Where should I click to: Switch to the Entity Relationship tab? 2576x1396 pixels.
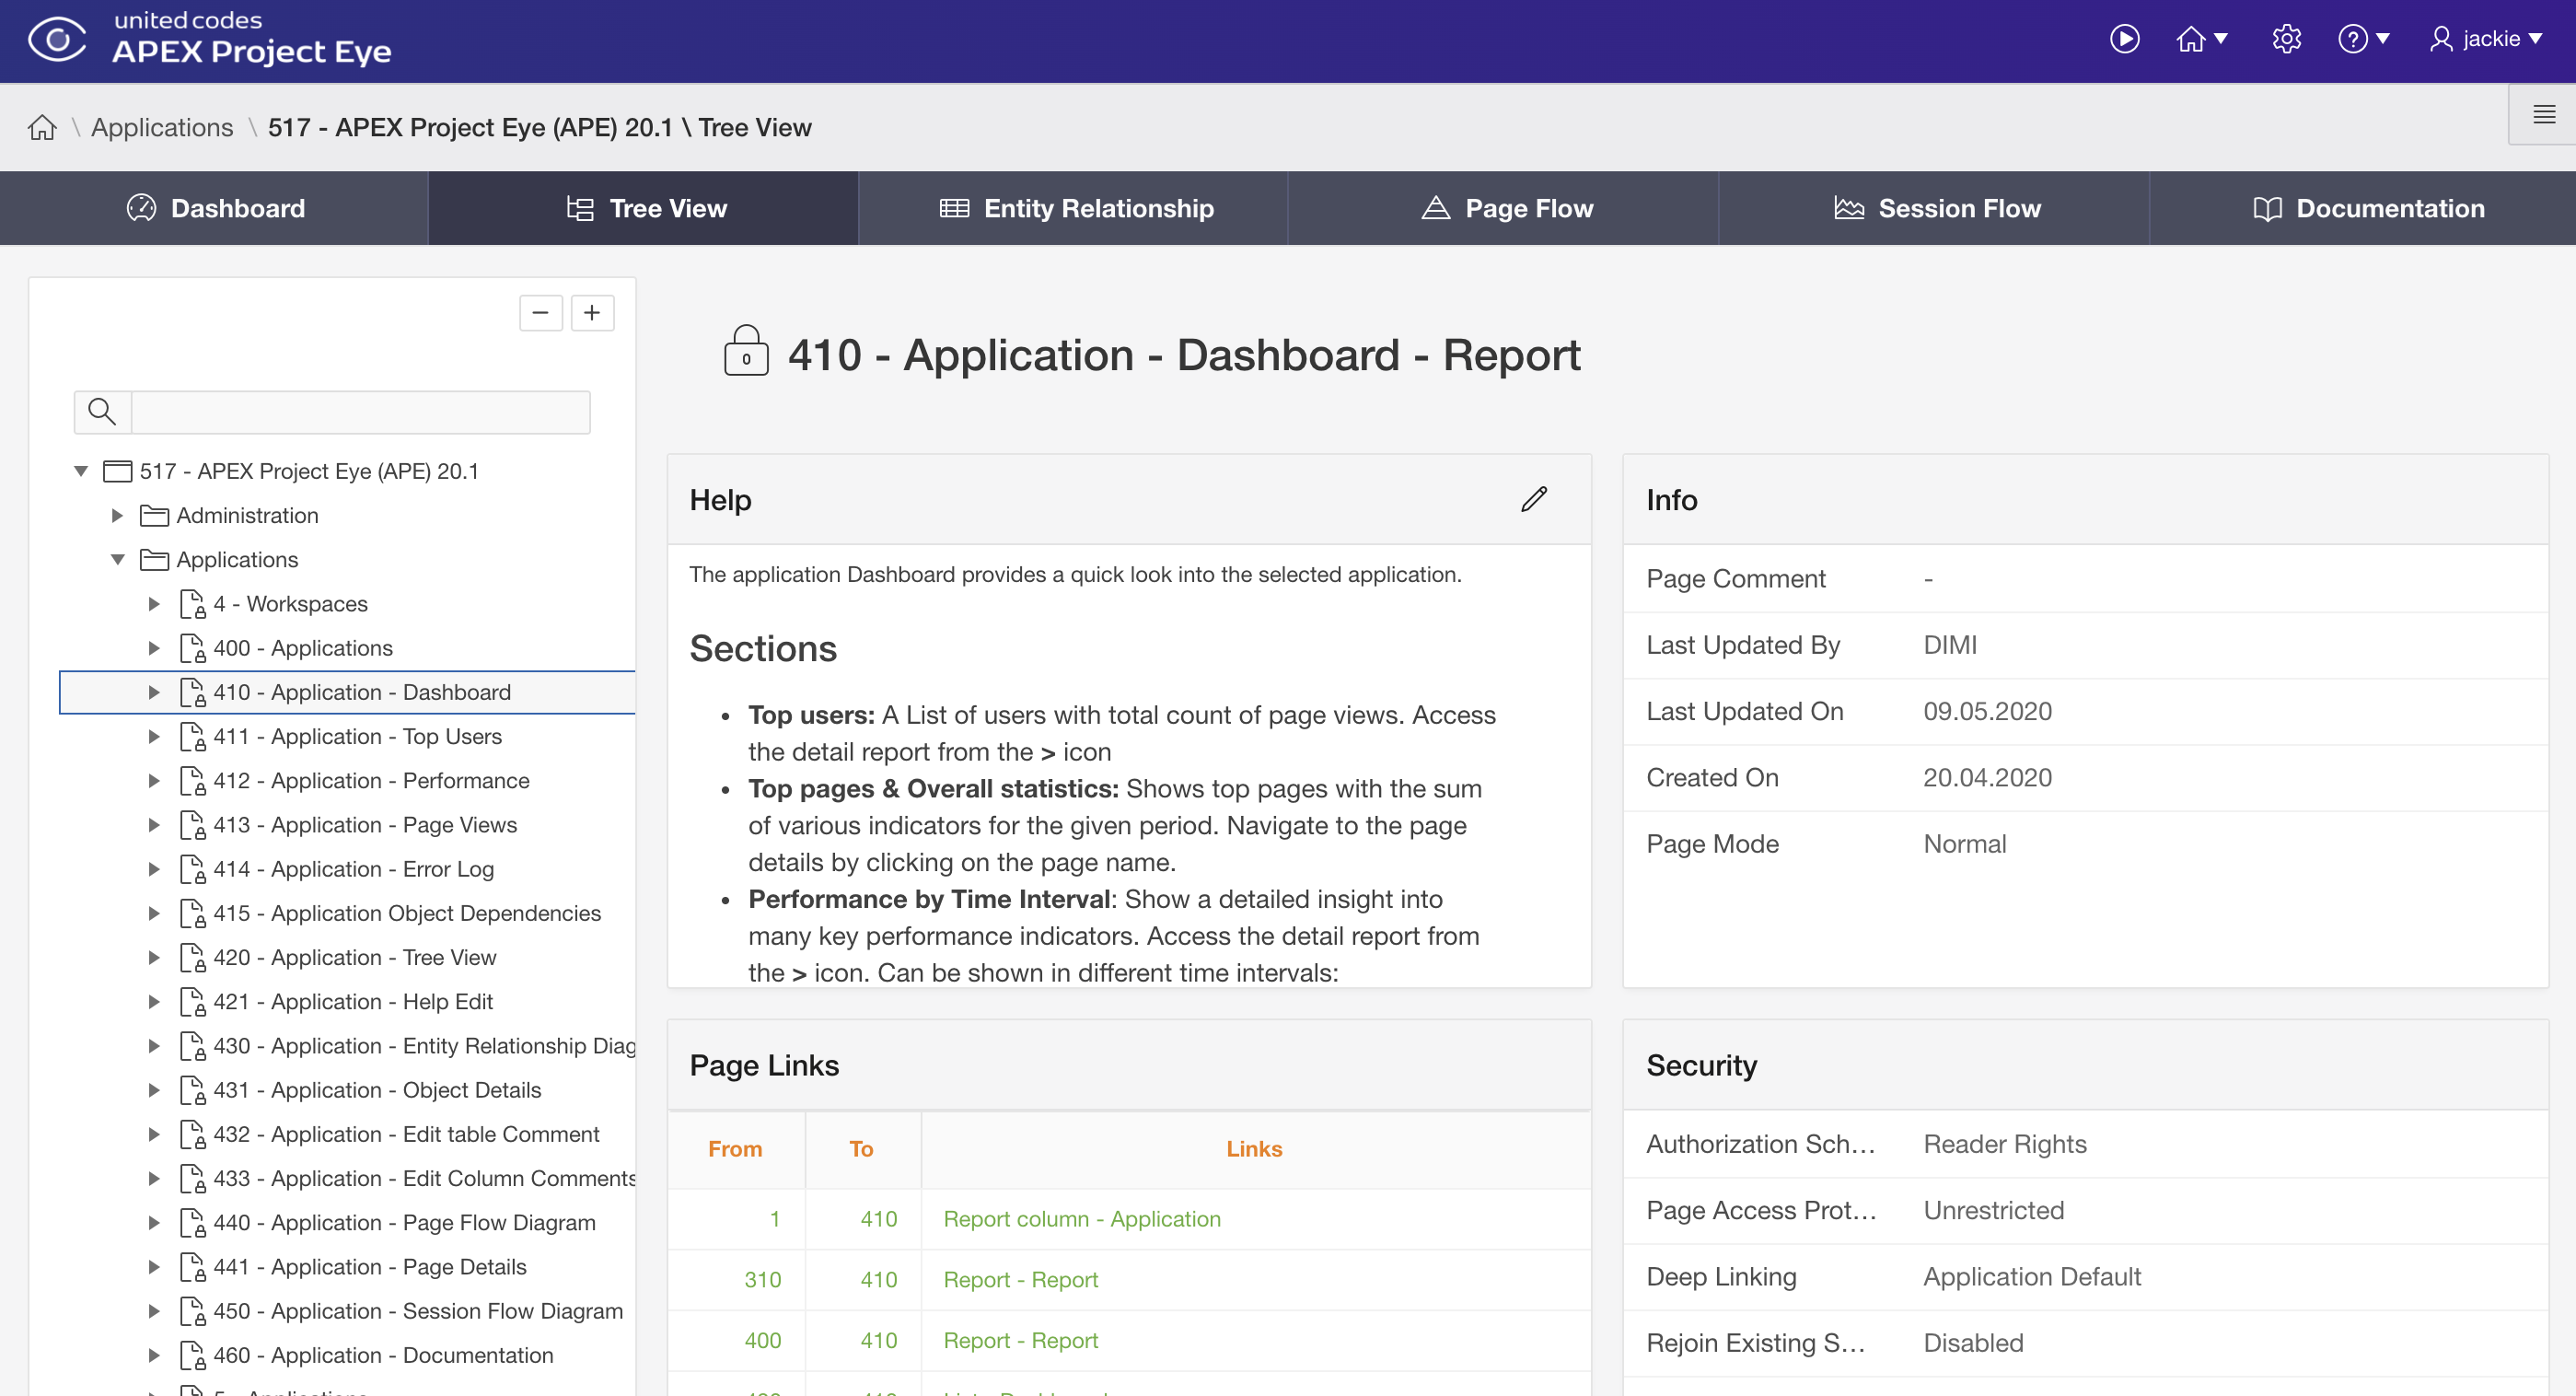click(1074, 208)
